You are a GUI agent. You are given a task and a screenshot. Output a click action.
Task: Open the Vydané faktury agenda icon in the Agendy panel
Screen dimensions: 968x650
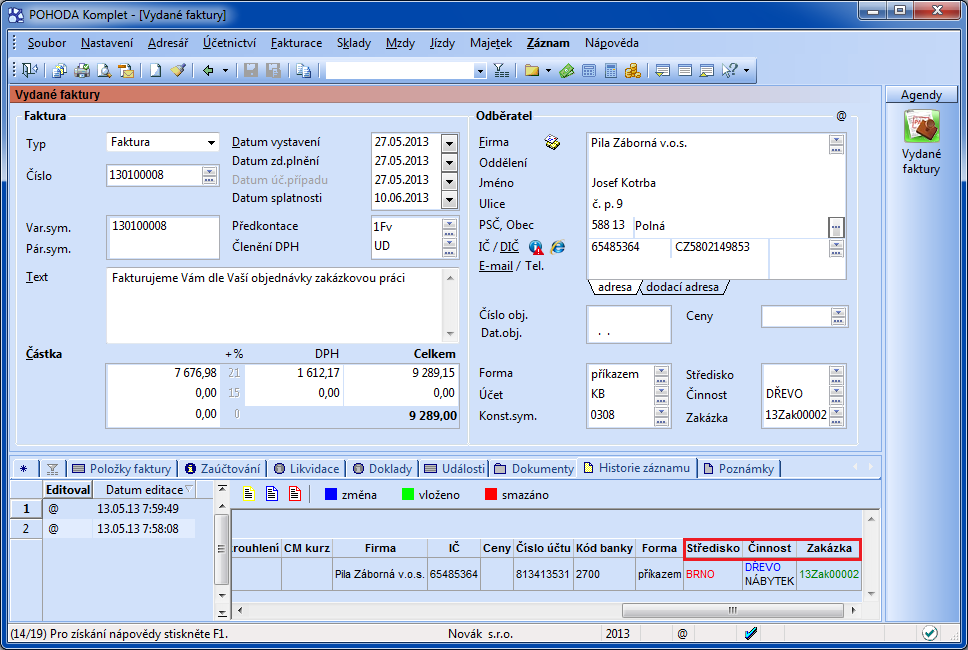point(921,126)
